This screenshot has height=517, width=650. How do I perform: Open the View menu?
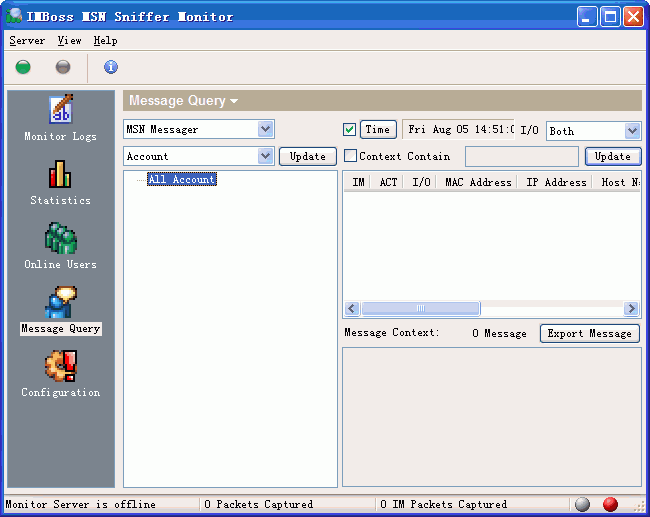click(x=69, y=41)
